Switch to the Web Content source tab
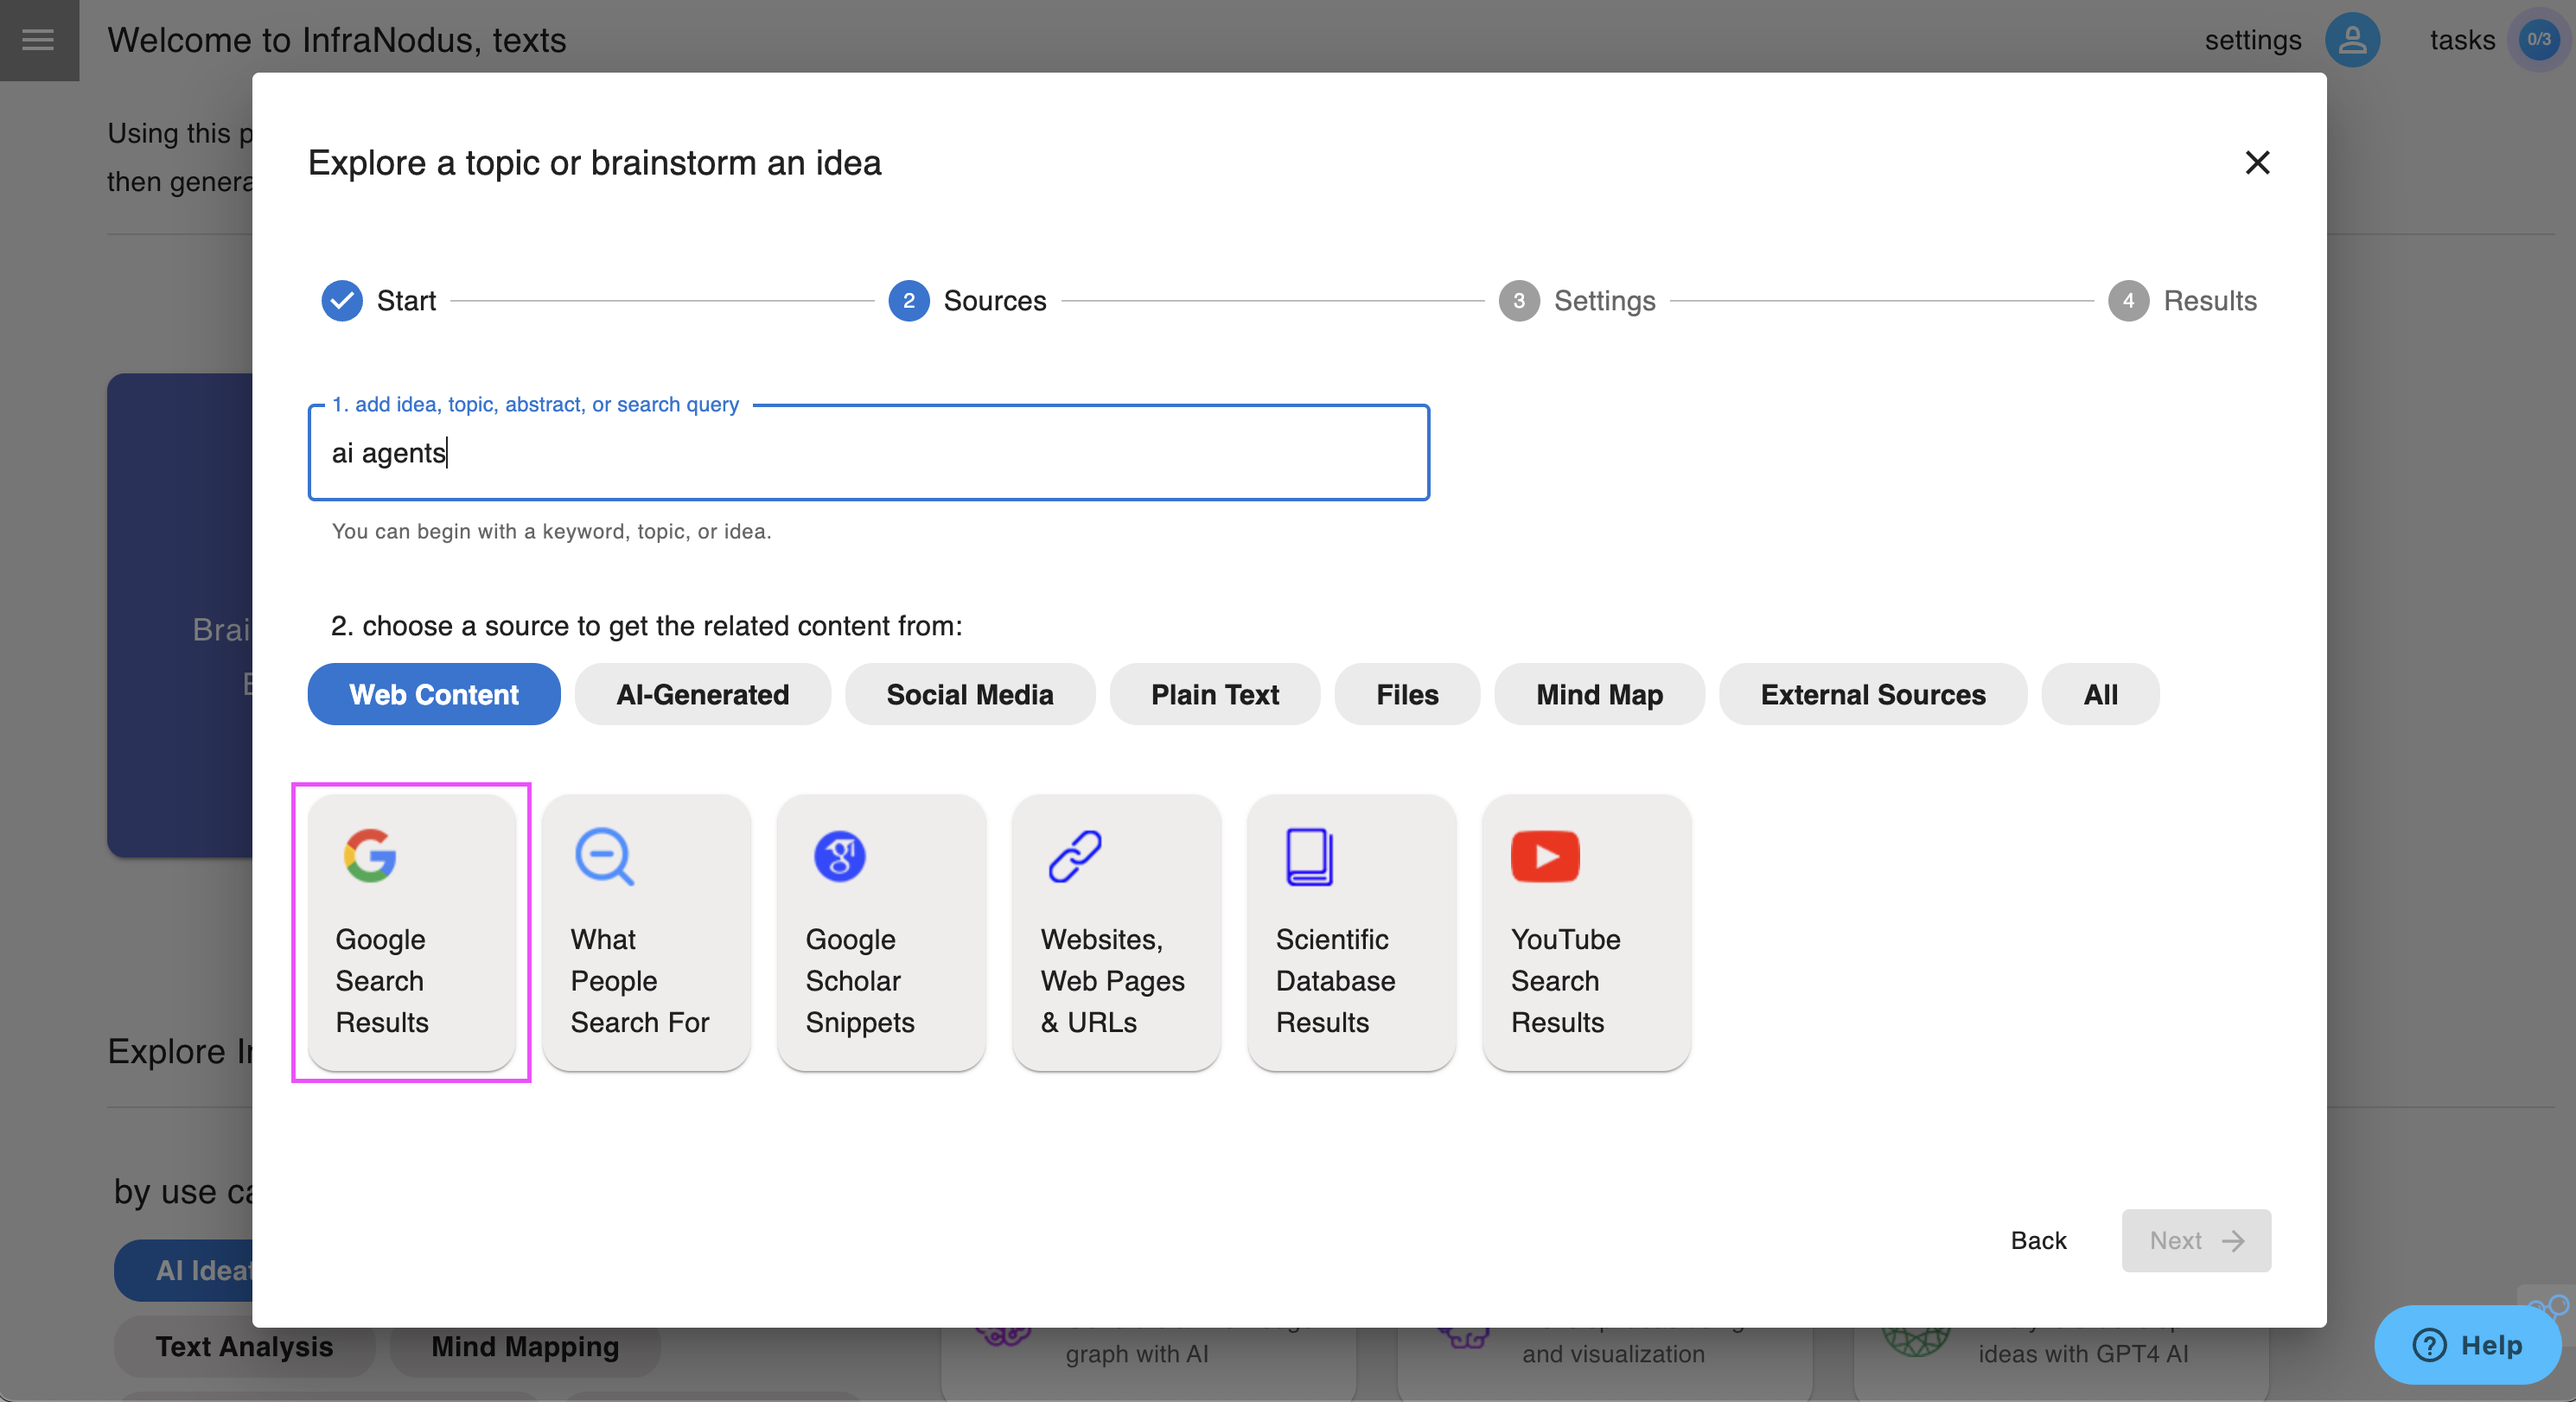Screen dimensions: 2576x1402 (x=434, y=694)
